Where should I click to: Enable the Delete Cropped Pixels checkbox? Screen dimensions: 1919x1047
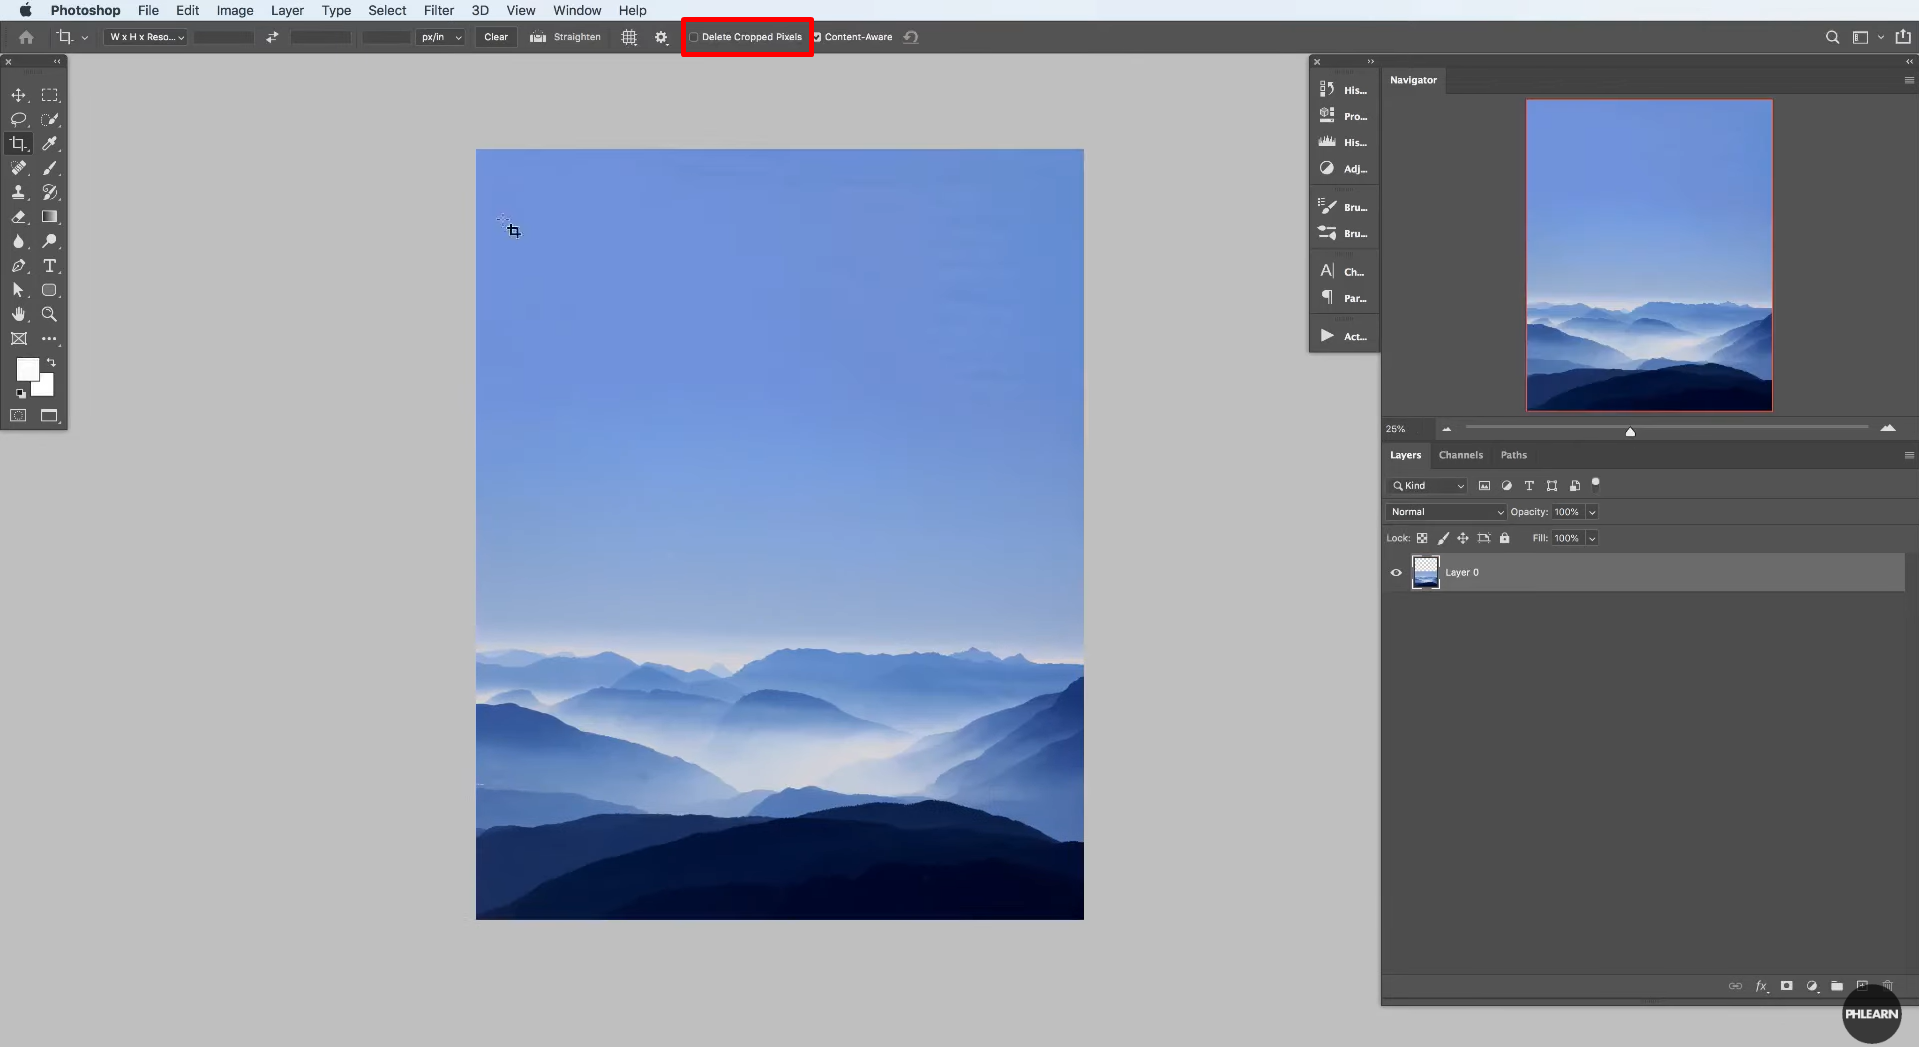coord(694,37)
